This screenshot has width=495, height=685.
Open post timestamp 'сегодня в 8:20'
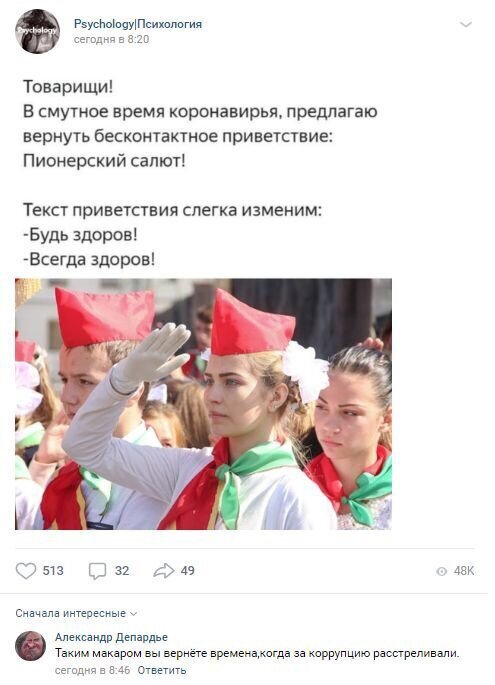(x=111, y=39)
